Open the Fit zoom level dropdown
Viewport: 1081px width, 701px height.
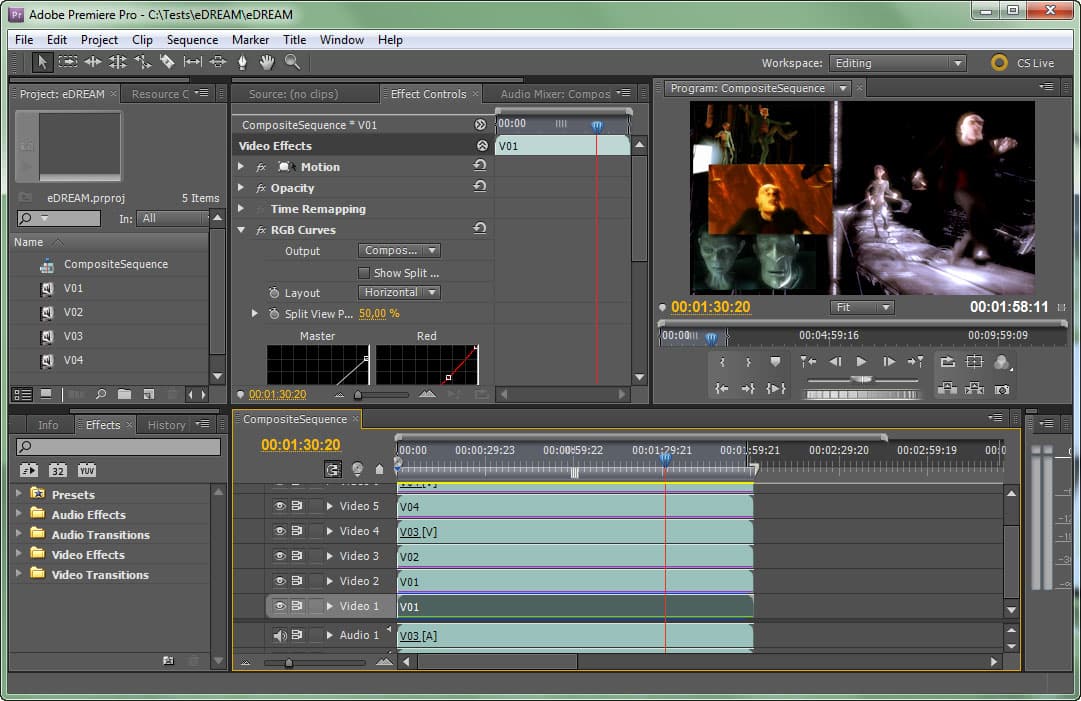tap(861, 307)
